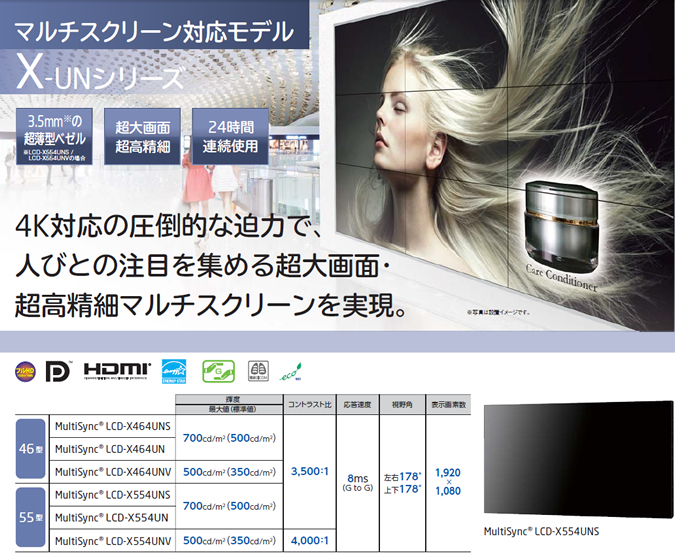Select the MultiSync LCD-X464UNS row
The width and height of the screenshot is (675, 553).
[x=113, y=426]
